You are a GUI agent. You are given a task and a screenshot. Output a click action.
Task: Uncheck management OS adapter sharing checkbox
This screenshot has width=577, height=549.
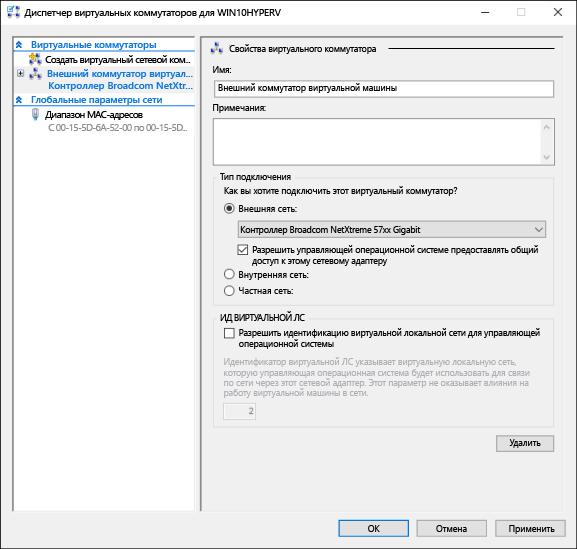coord(243,250)
